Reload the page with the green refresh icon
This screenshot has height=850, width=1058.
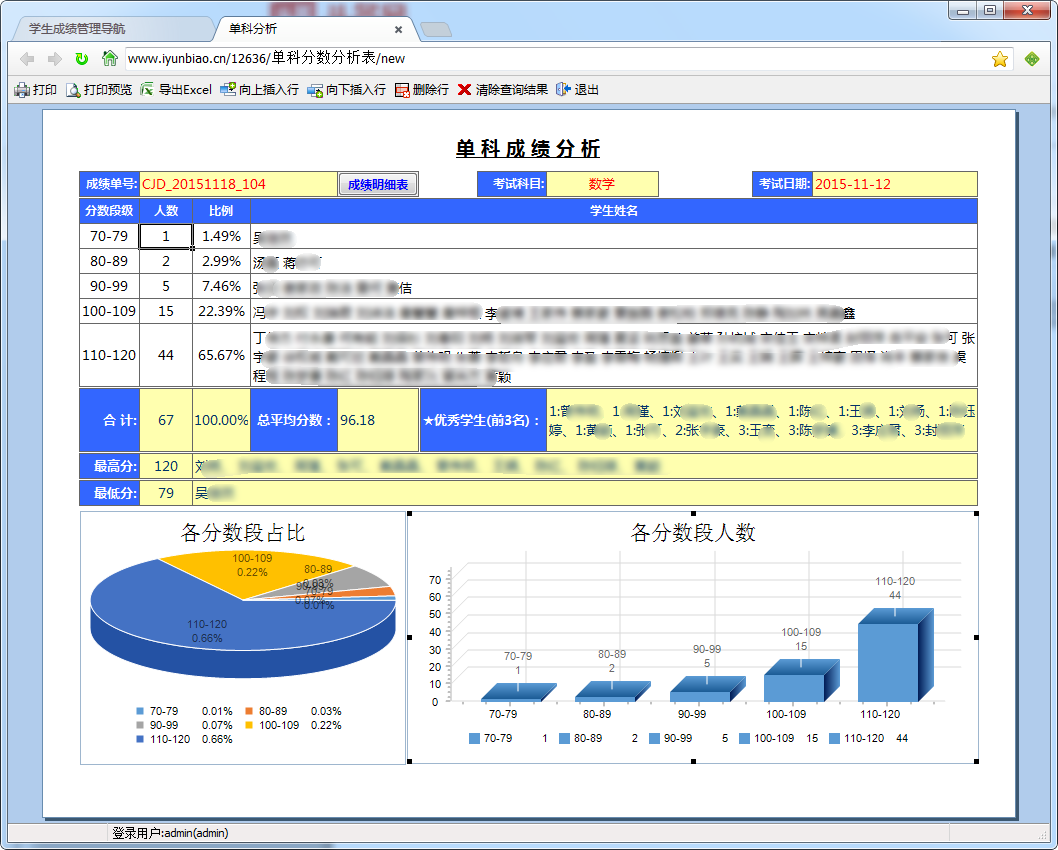tap(82, 59)
